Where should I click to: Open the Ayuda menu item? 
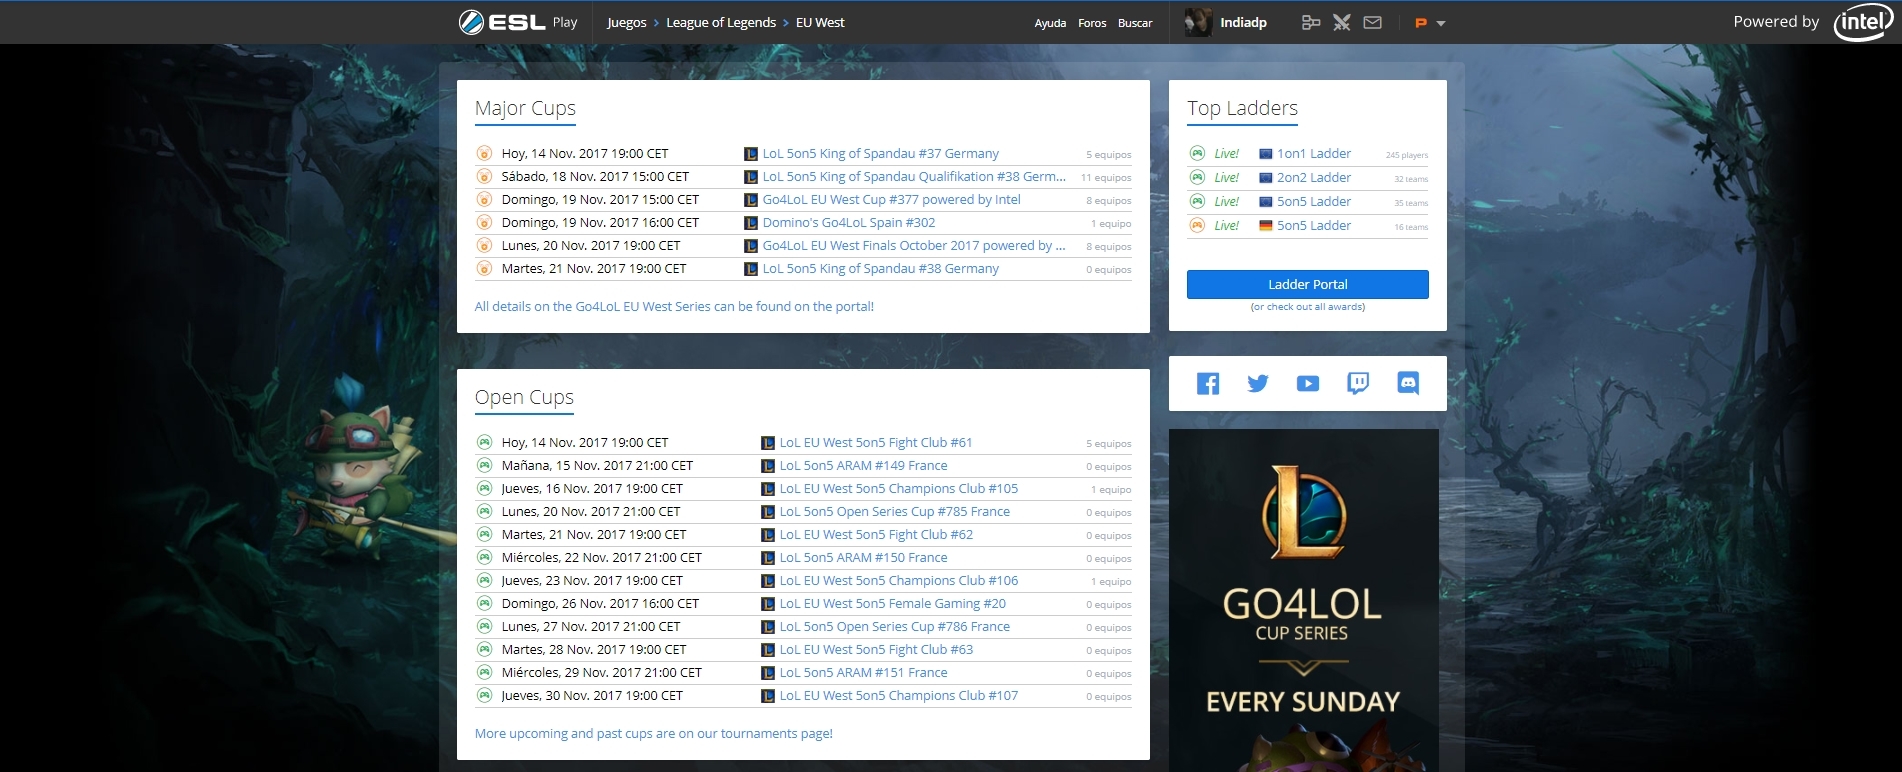pyautogui.click(x=1050, y=23)
